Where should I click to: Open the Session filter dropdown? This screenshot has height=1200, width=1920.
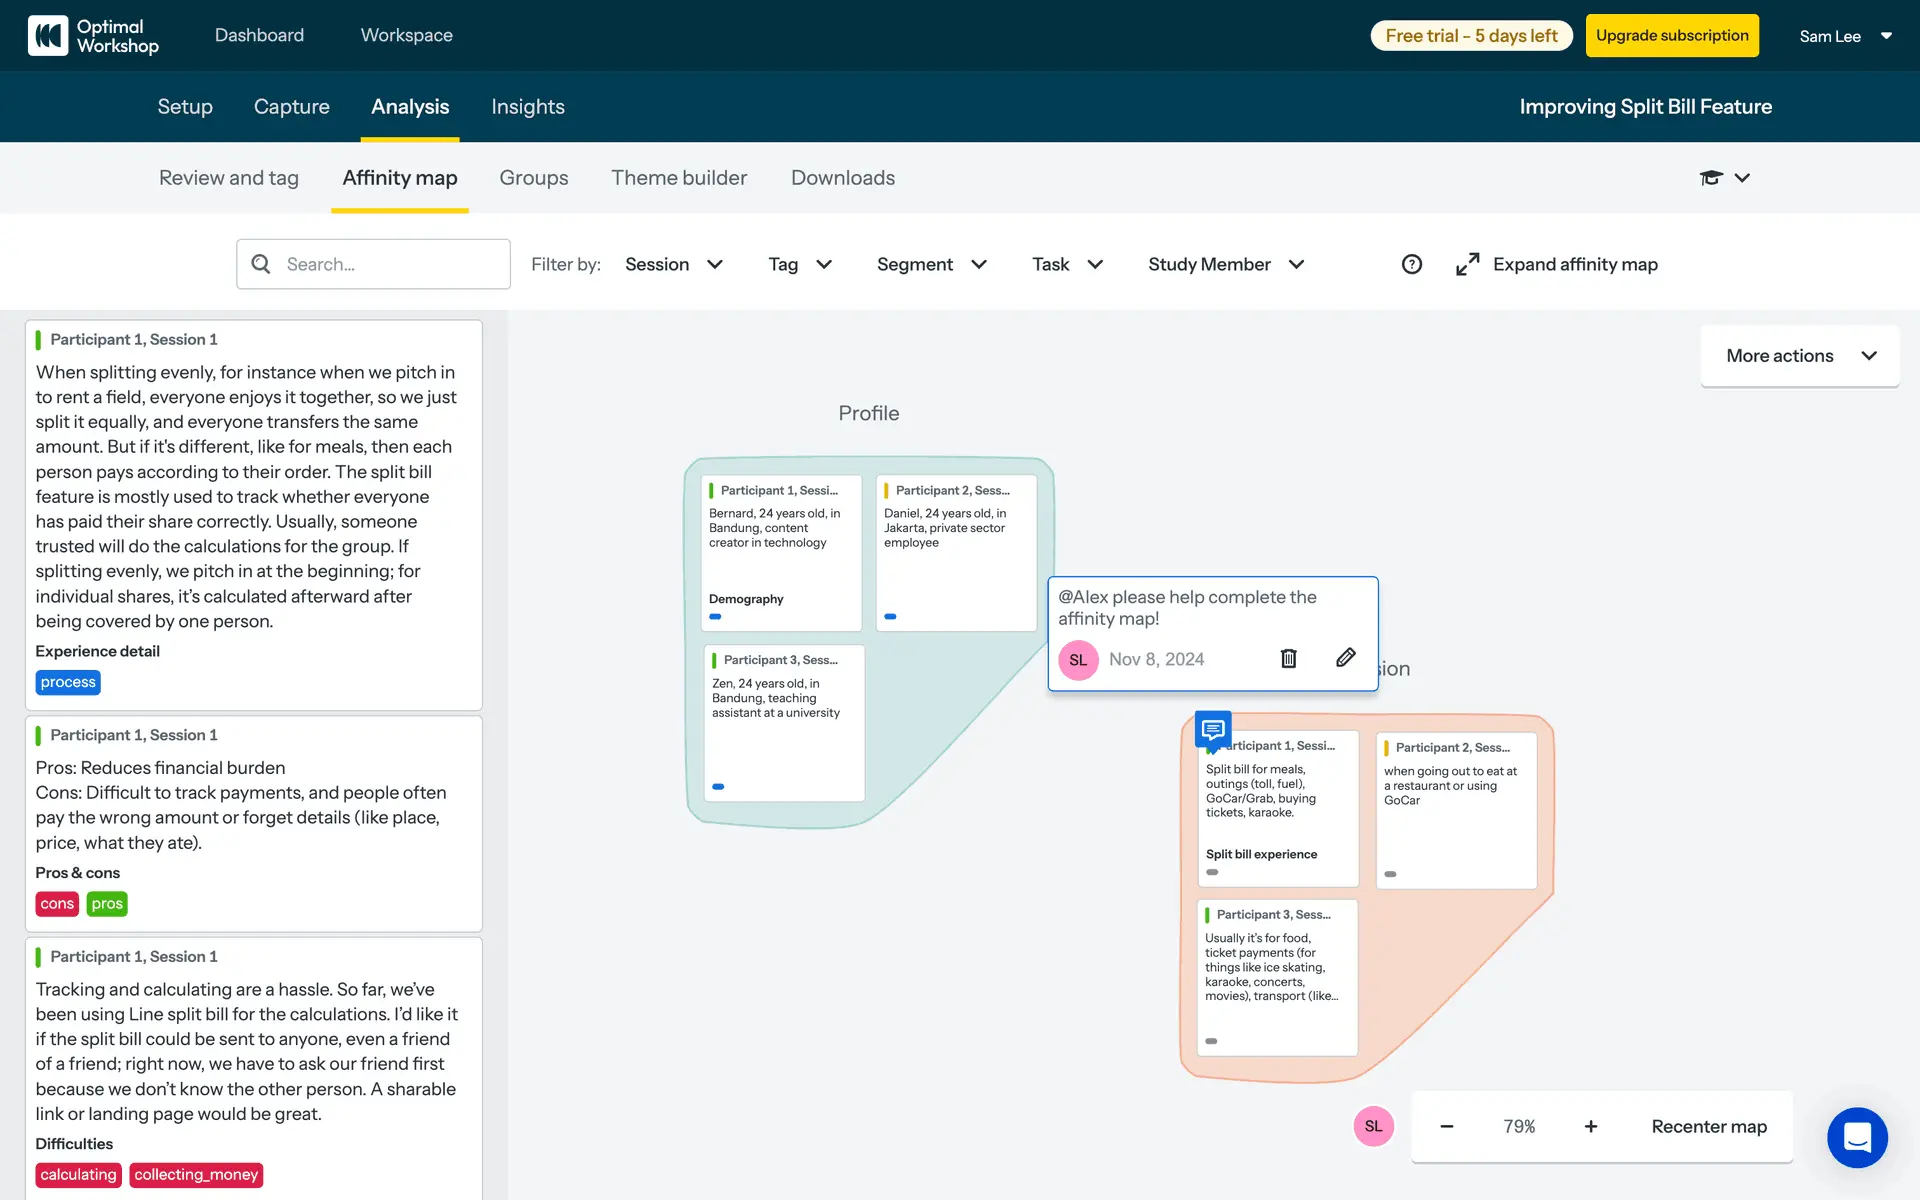[x=673, y=264]
